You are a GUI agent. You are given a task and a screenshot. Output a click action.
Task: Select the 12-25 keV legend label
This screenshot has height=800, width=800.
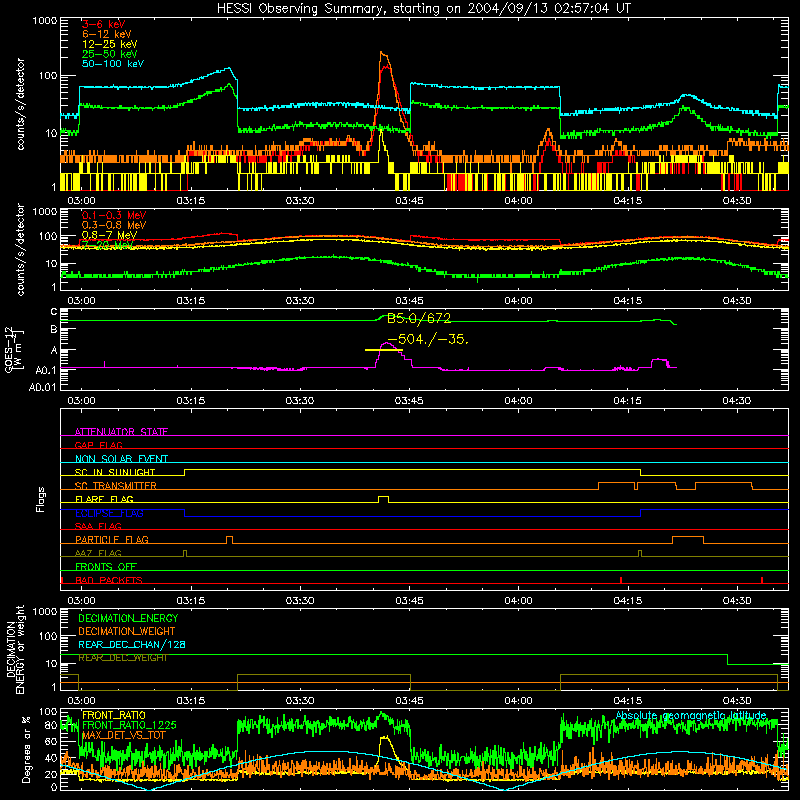coord(109,44)
